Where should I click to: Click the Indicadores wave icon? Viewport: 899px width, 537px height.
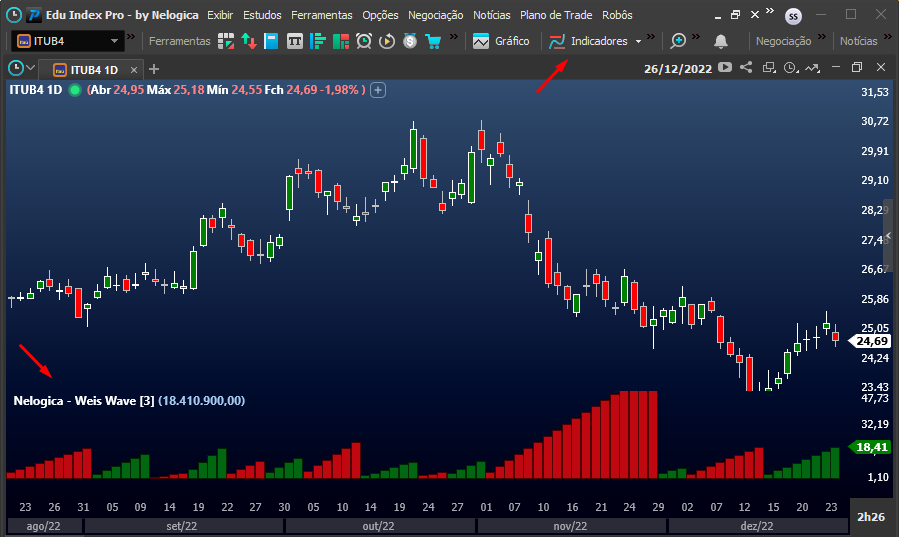[x=557, y=41]
